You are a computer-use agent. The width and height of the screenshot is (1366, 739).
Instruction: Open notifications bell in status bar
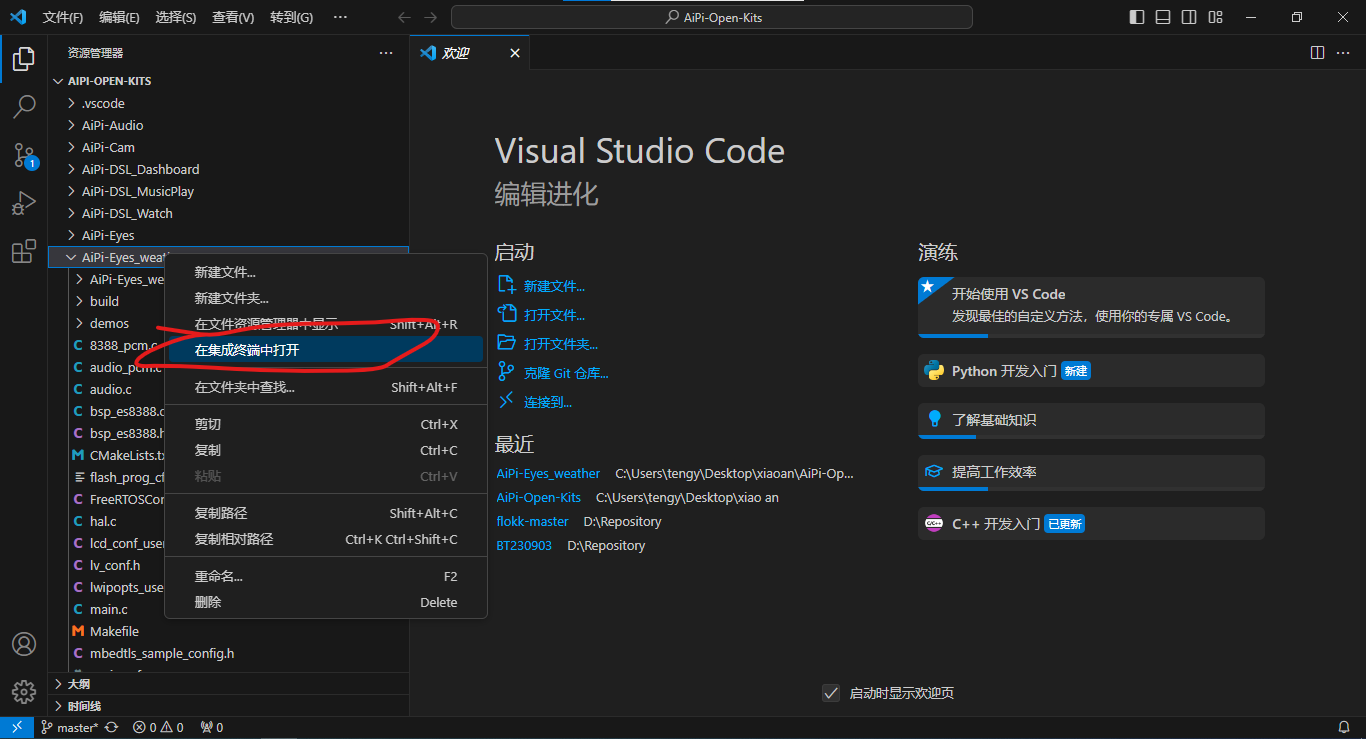[1344, 728]
